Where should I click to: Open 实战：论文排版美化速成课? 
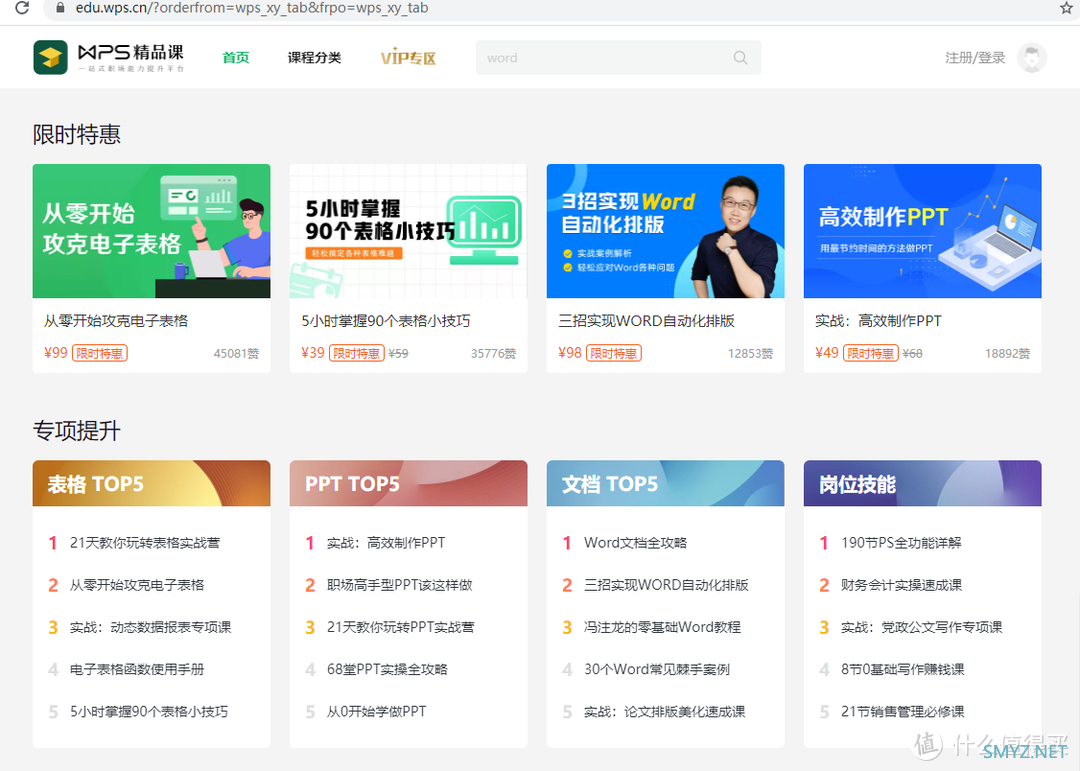coord(664,712)
